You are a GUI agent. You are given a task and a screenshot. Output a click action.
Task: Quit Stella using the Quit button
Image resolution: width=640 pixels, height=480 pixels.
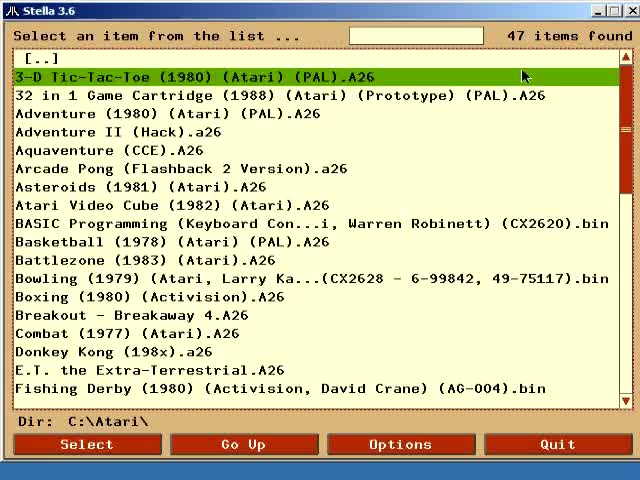point(557,444)
